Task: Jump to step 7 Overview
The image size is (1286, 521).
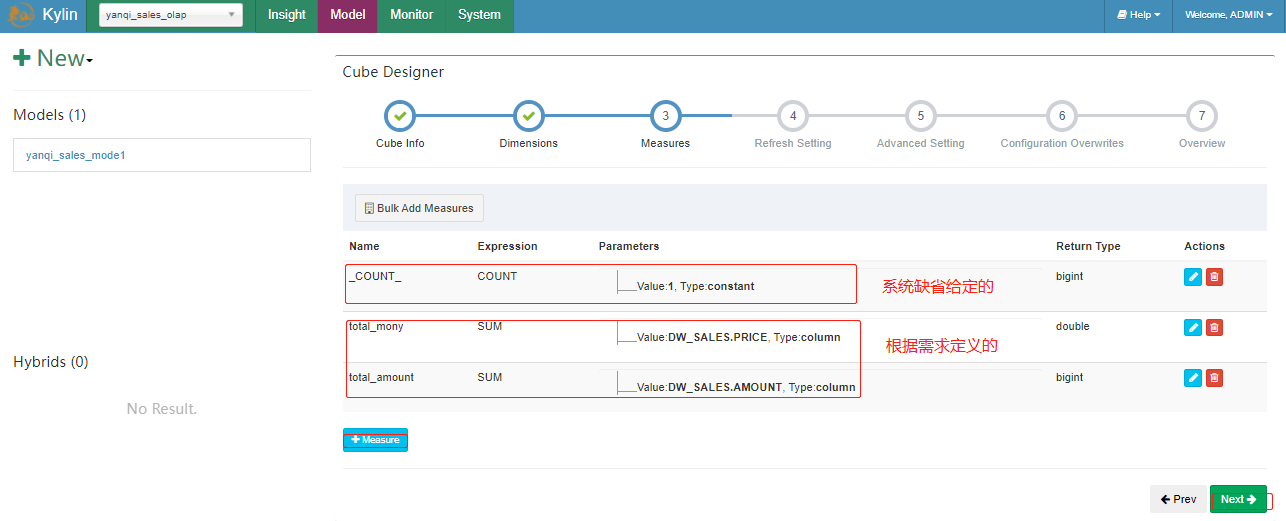Action: (1202, 117)
